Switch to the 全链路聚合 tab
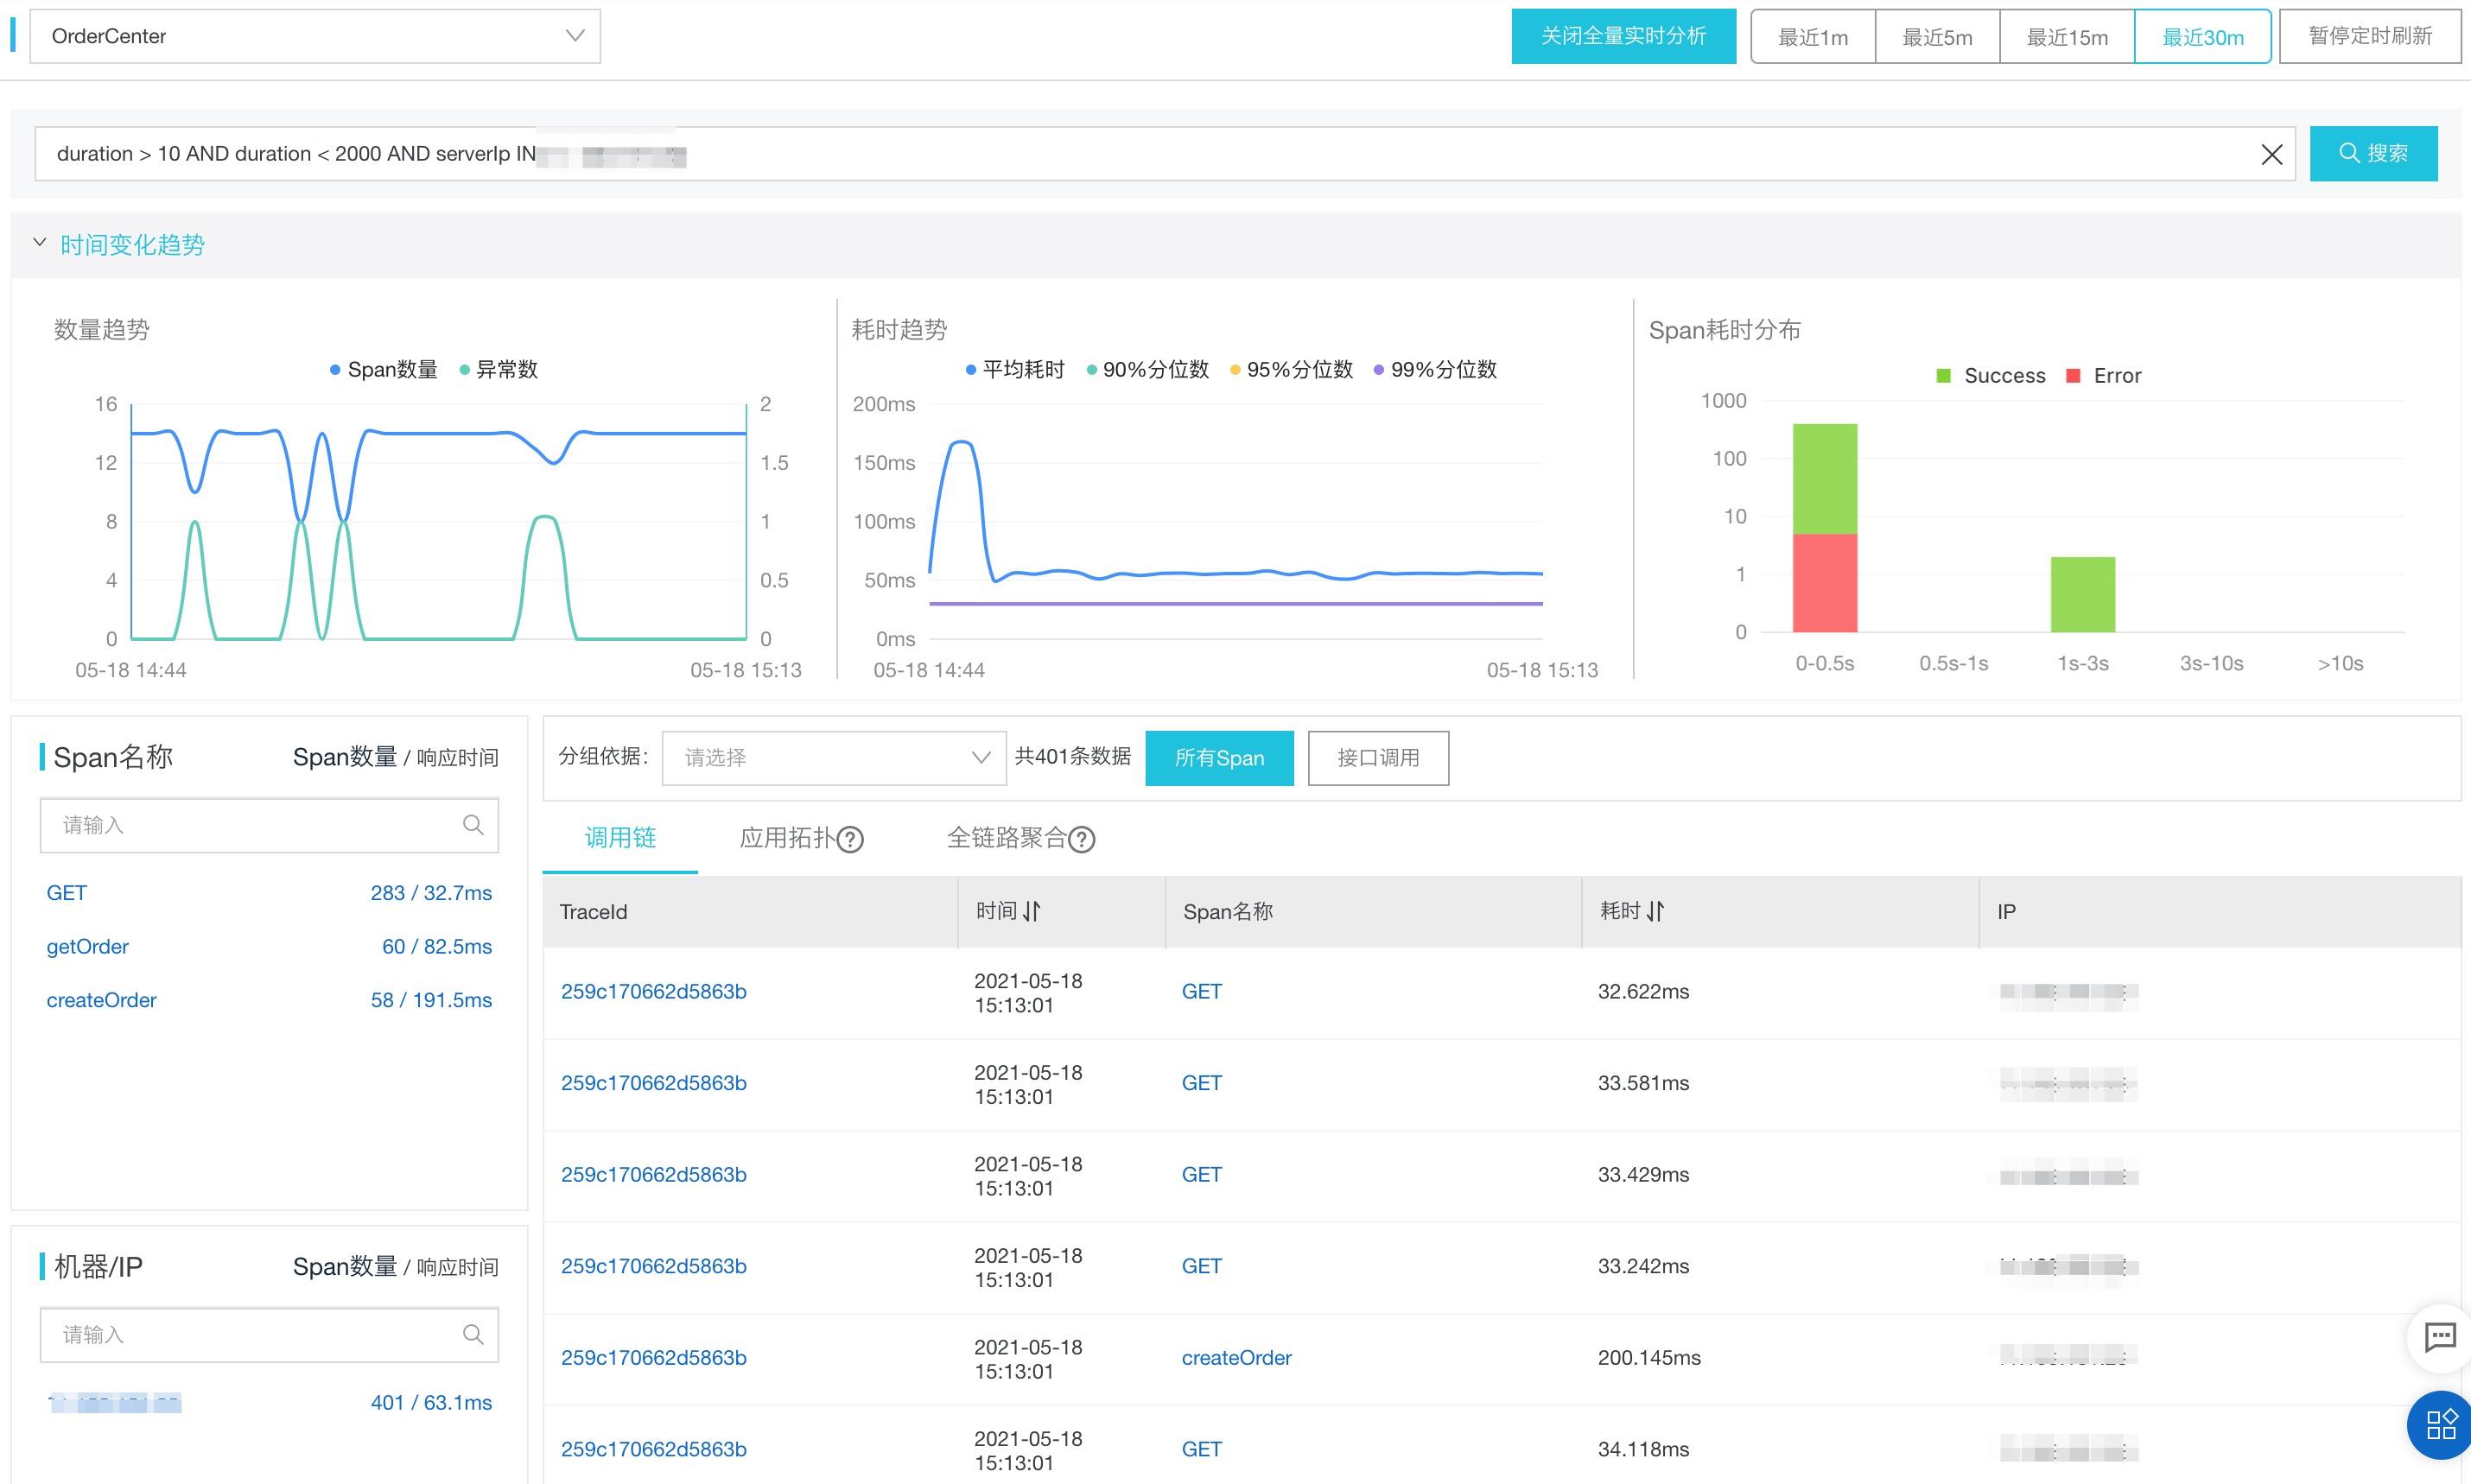The height and width of the screenshot is (1484, 2471). pyautogui.click(x=1007, y=838)
